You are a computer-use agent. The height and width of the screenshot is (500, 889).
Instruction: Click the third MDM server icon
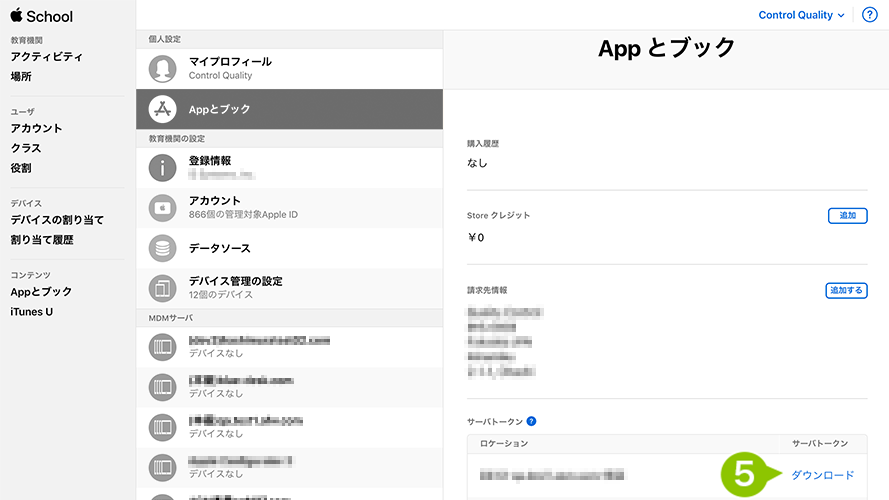point(162,427)
